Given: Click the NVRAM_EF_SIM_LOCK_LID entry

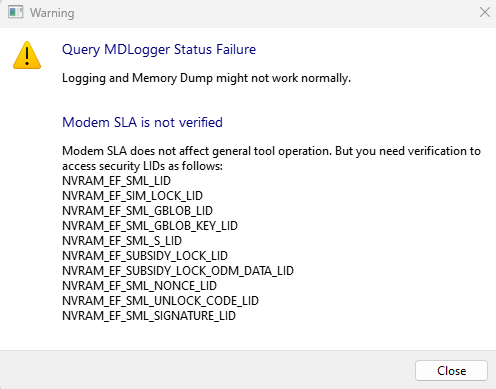Looking at the screenshot, I should coord(132,196).
